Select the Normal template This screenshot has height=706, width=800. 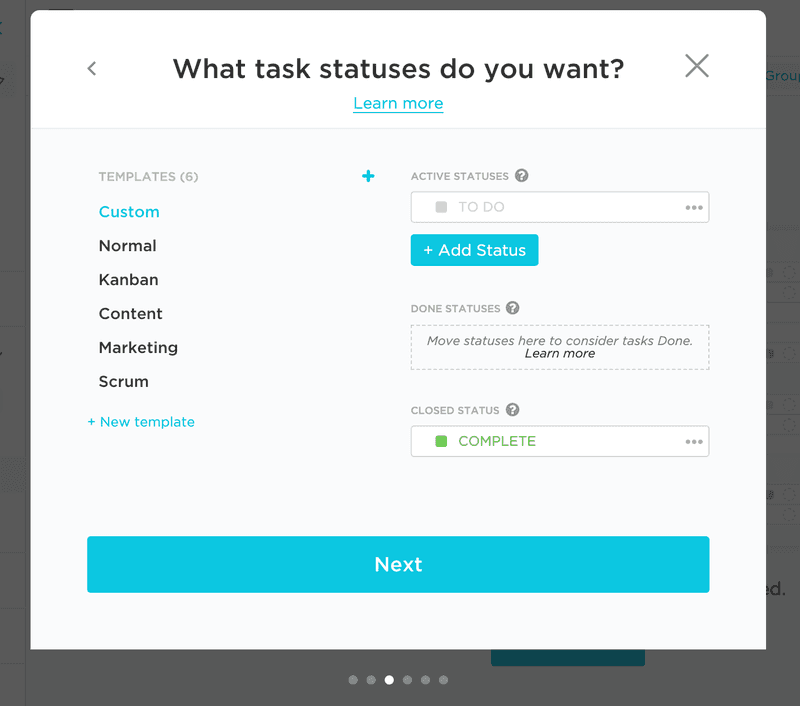(127, 245)
